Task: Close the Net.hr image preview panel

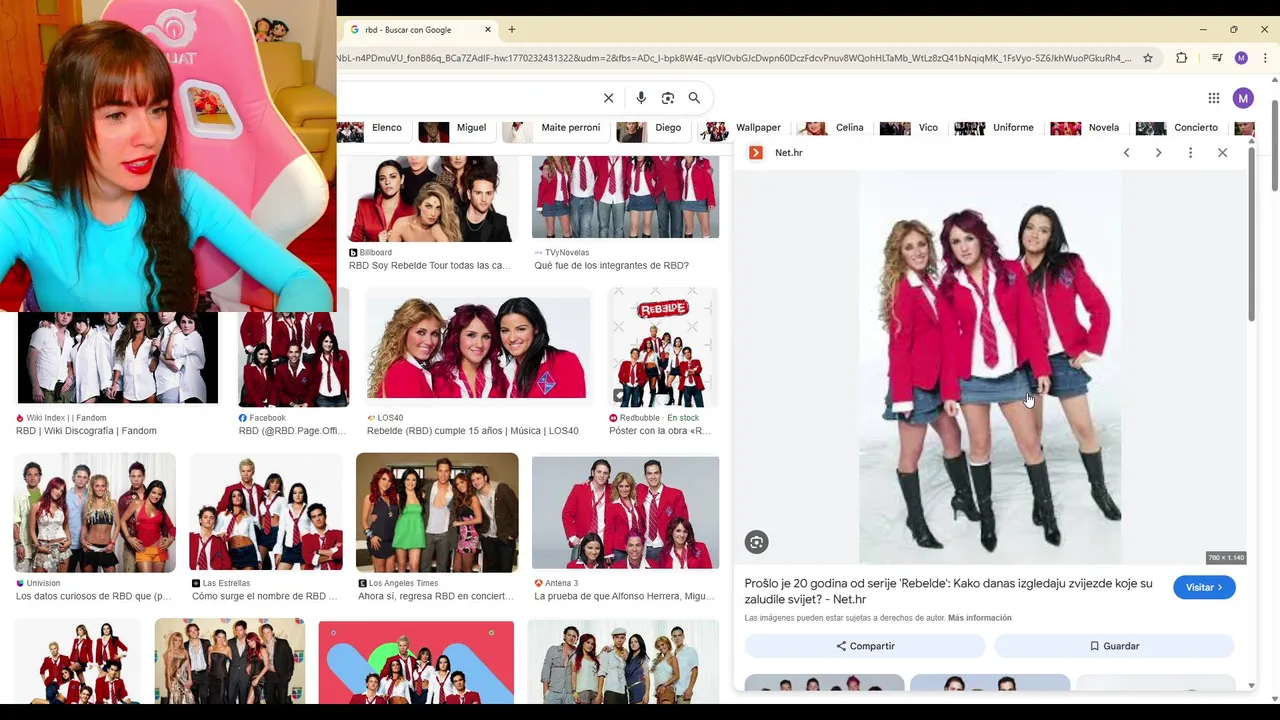Action: click(1222, 153)
